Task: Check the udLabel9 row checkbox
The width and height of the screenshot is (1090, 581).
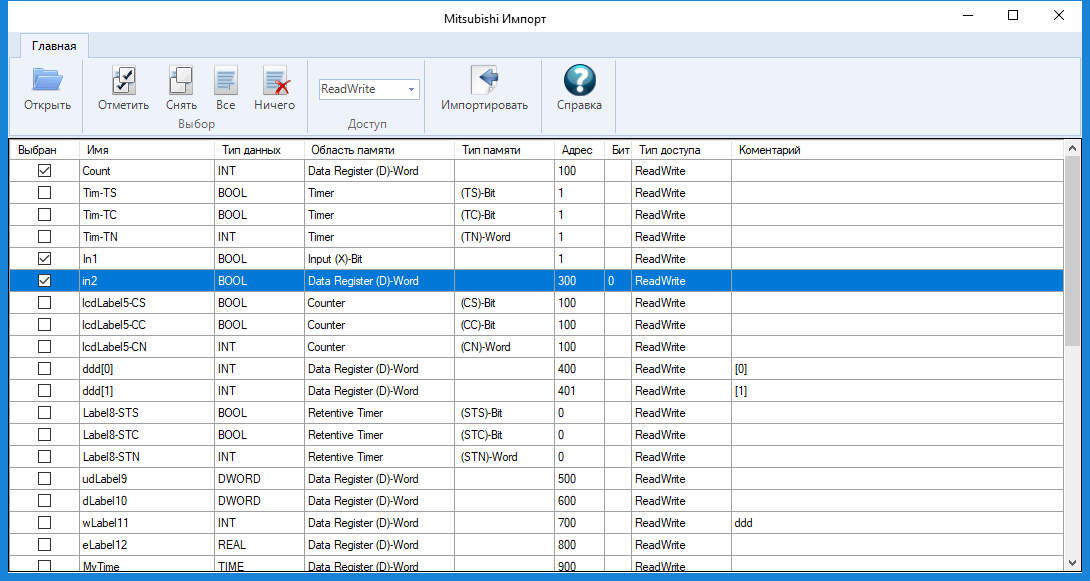Action: (x=44, y=479)
